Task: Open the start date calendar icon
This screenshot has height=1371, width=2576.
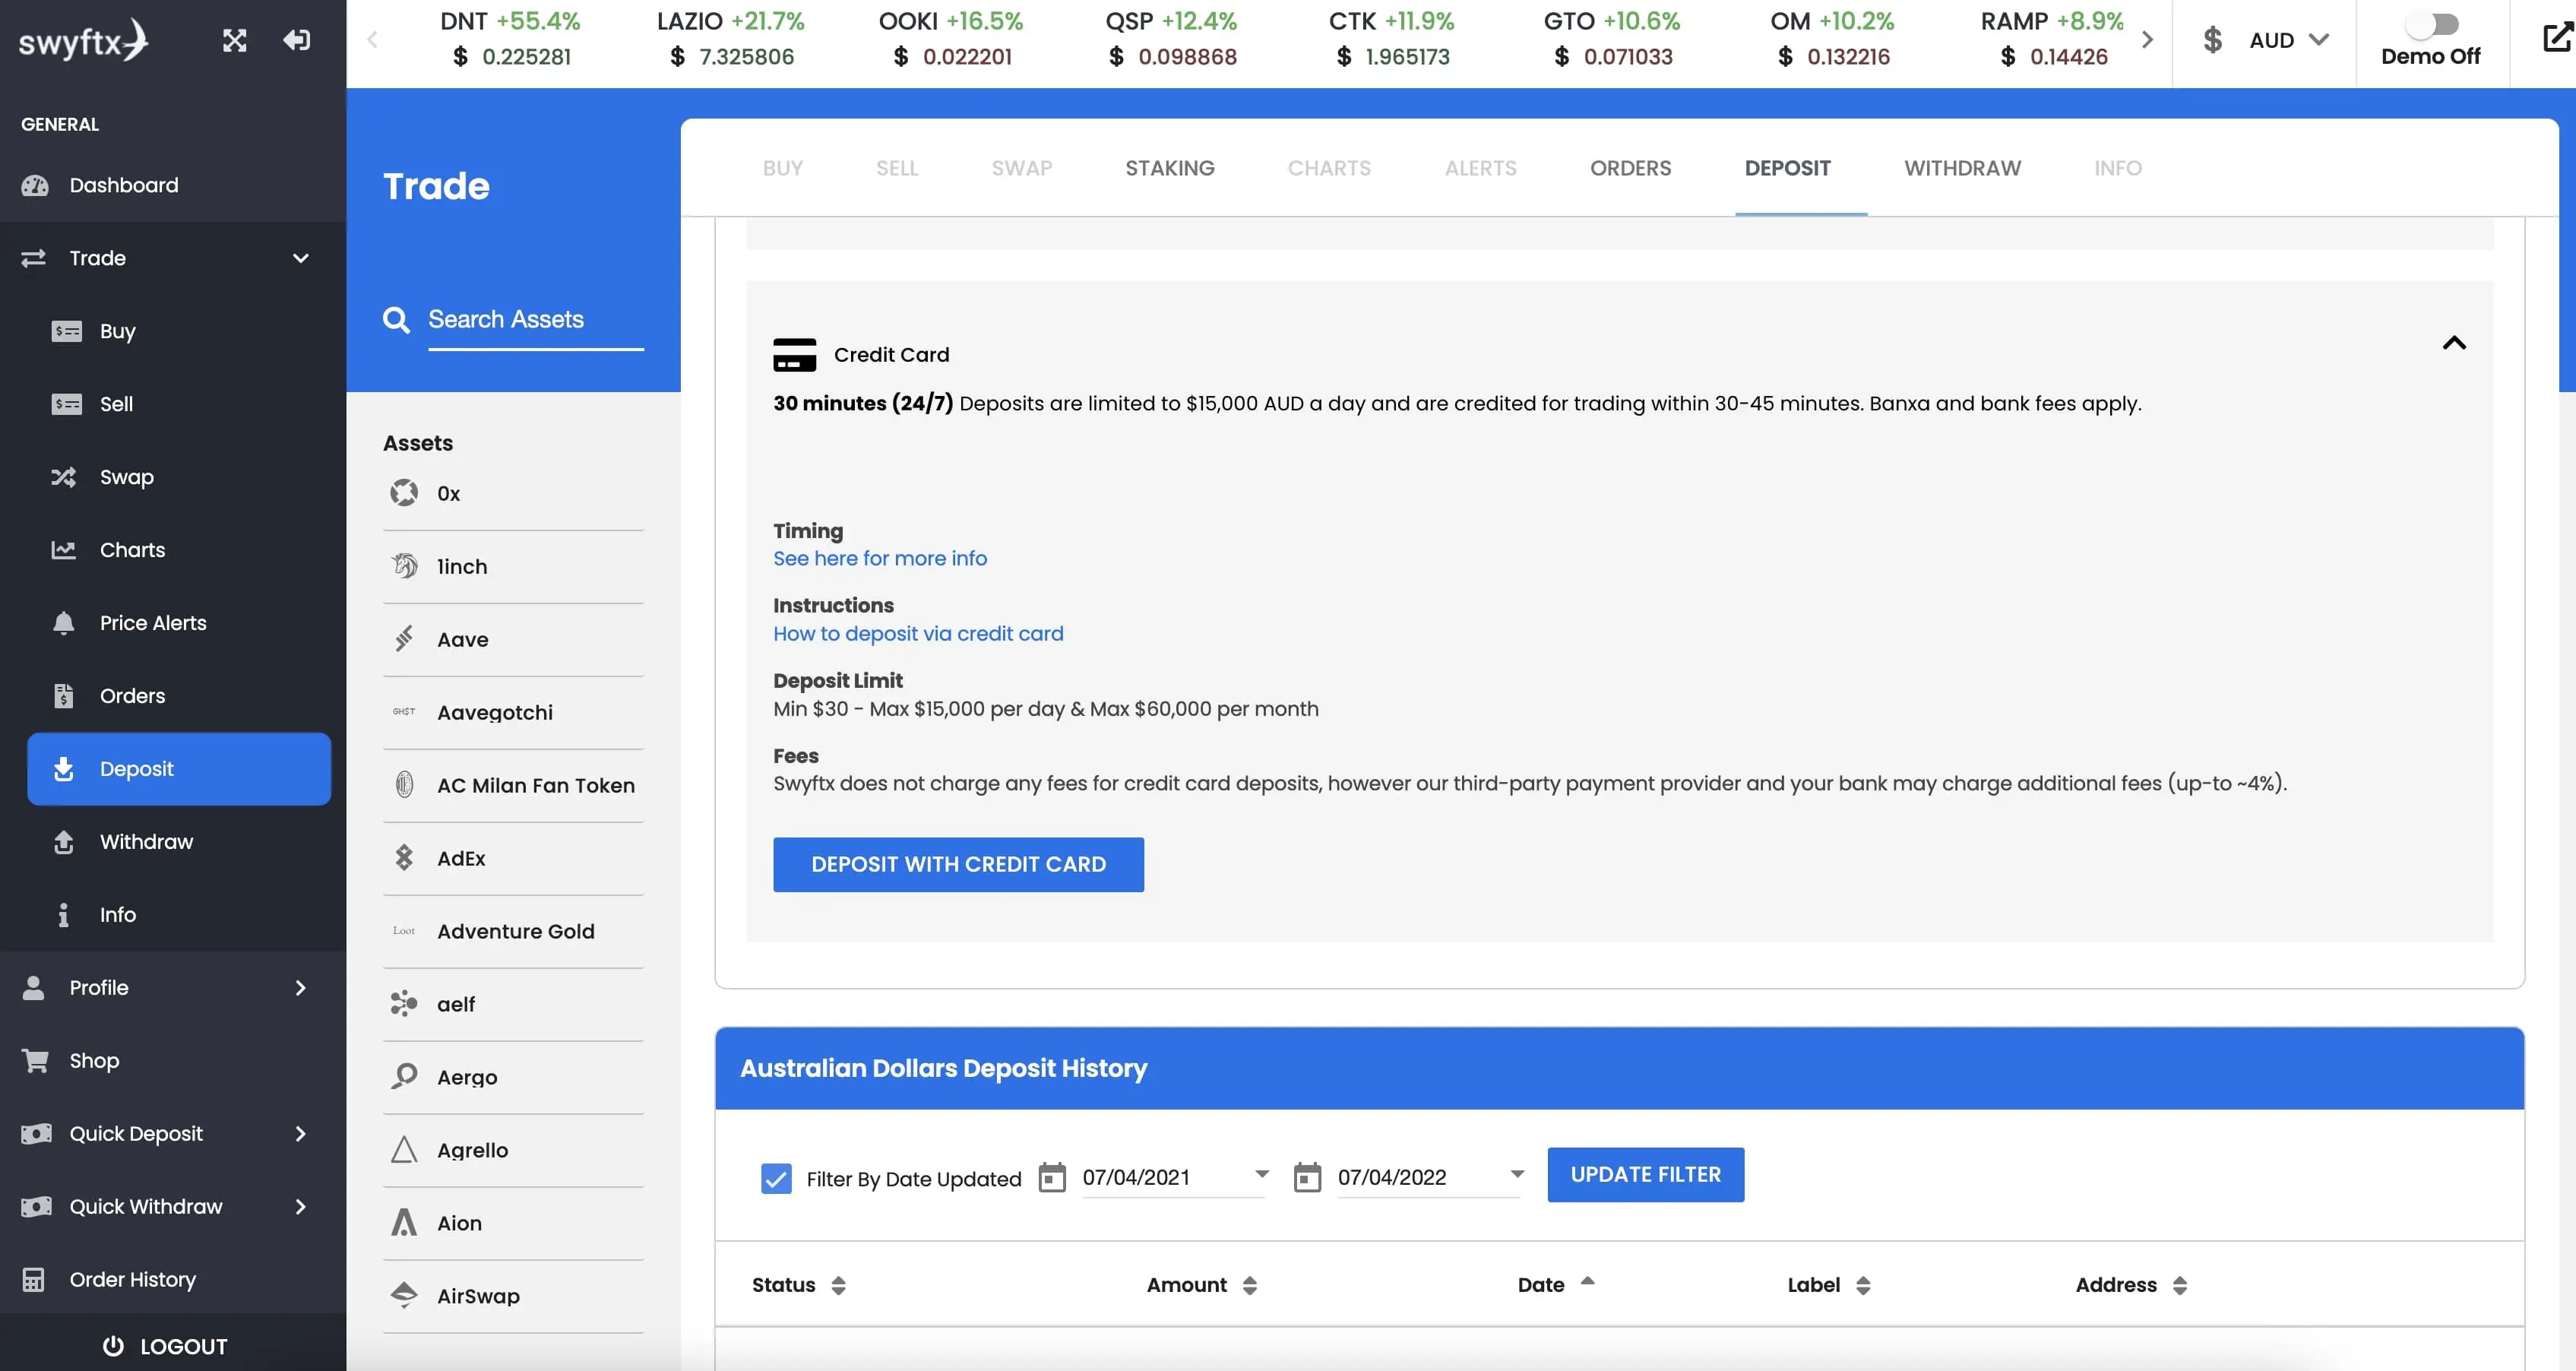Action: coord(1052,1177)
